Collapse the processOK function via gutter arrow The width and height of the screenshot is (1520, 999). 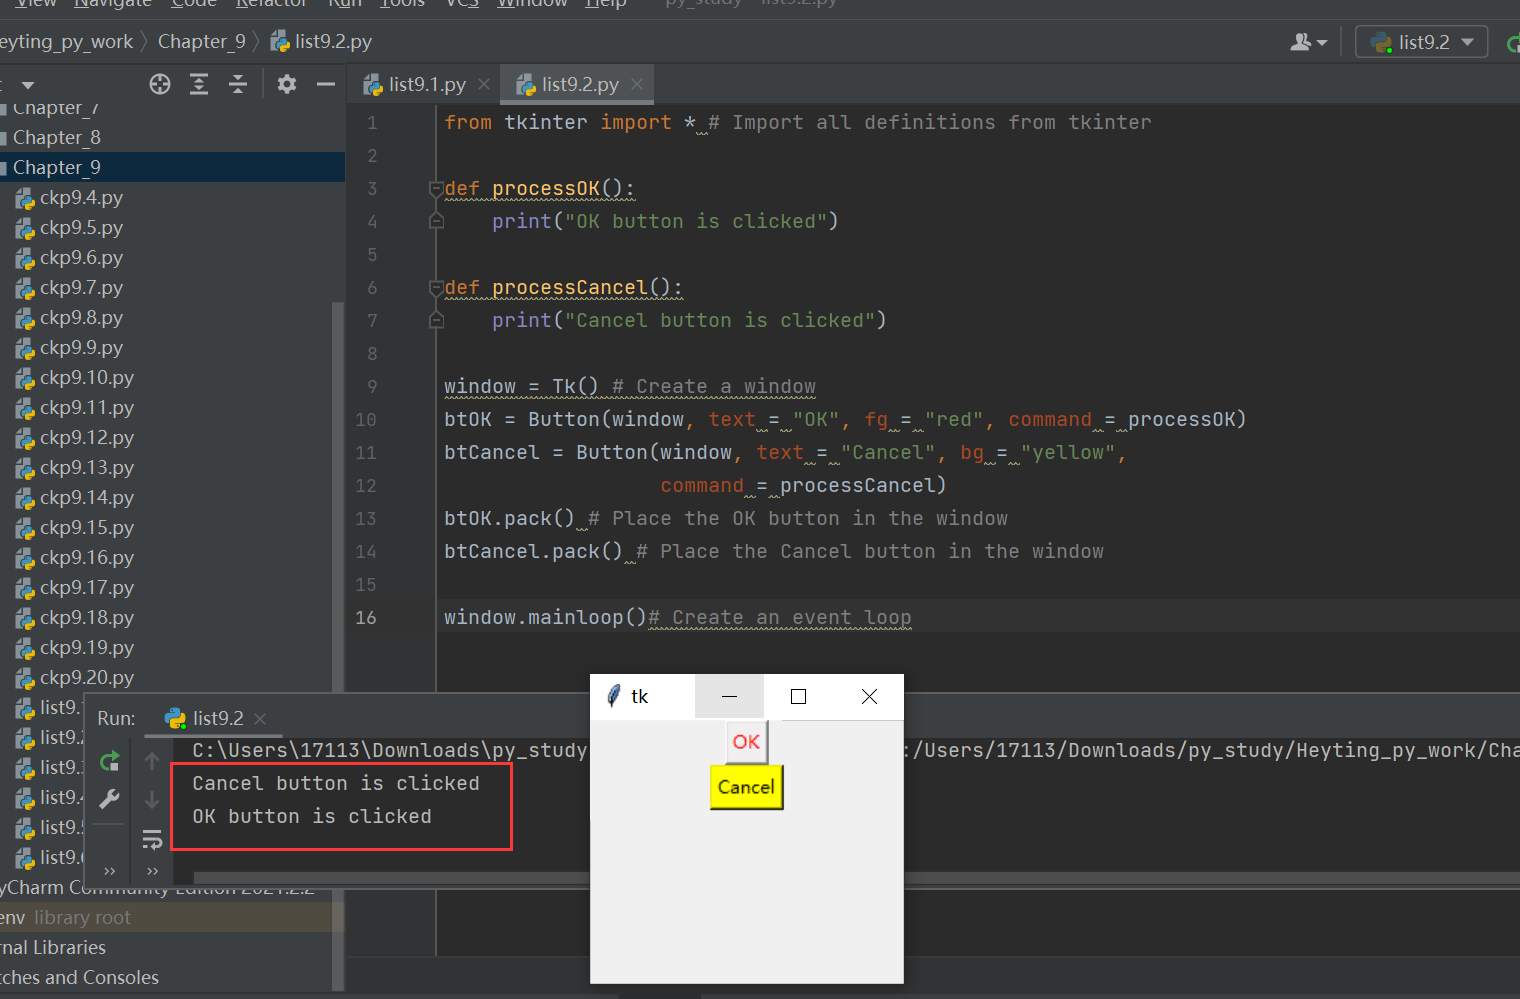pyautogui.click(x=436, y=188)
